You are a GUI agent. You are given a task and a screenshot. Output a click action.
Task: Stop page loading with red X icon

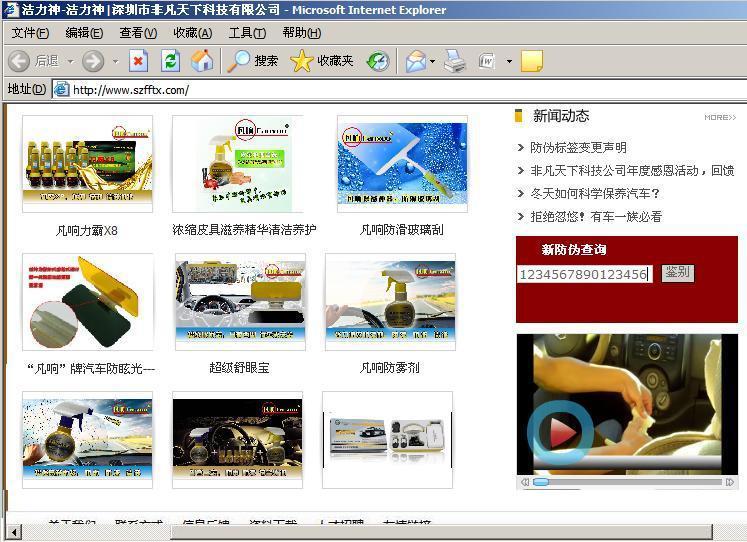[x=138, y=61]
